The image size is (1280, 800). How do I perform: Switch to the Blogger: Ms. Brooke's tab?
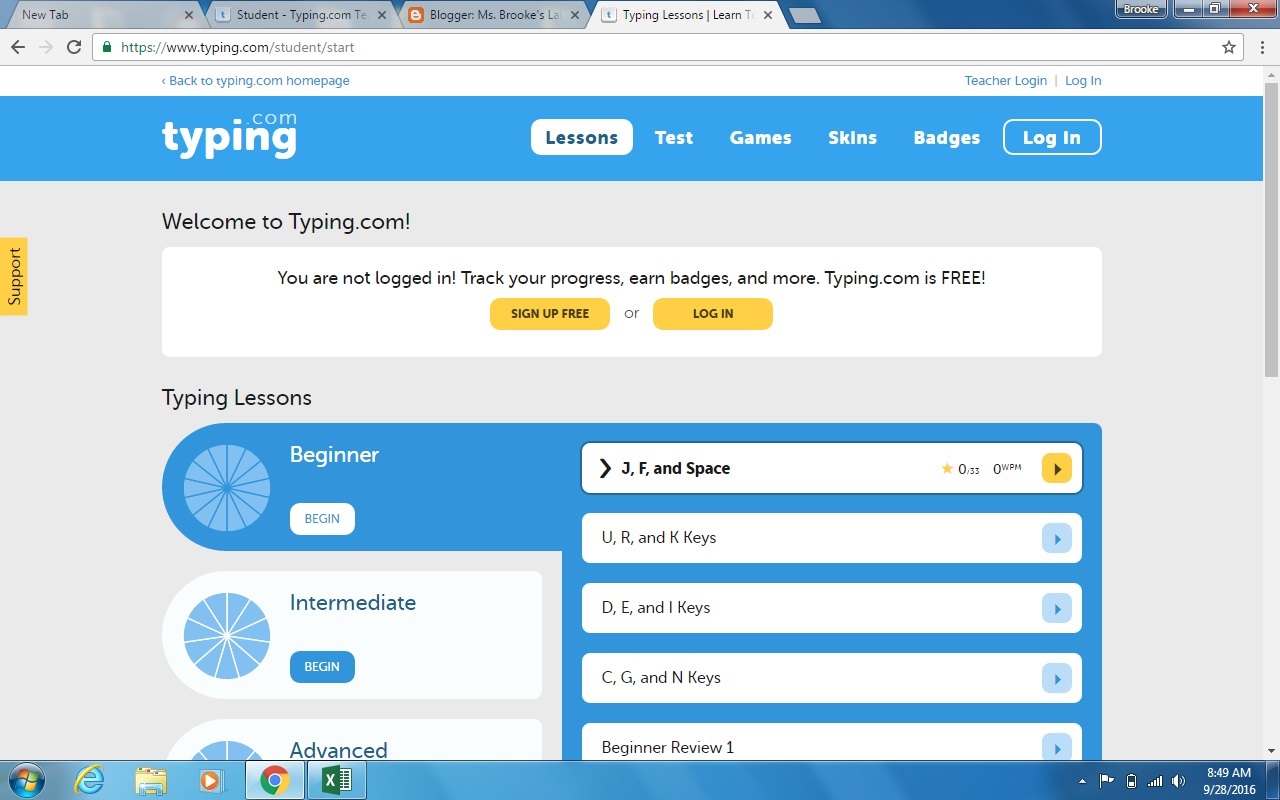(x=489, y=15)
